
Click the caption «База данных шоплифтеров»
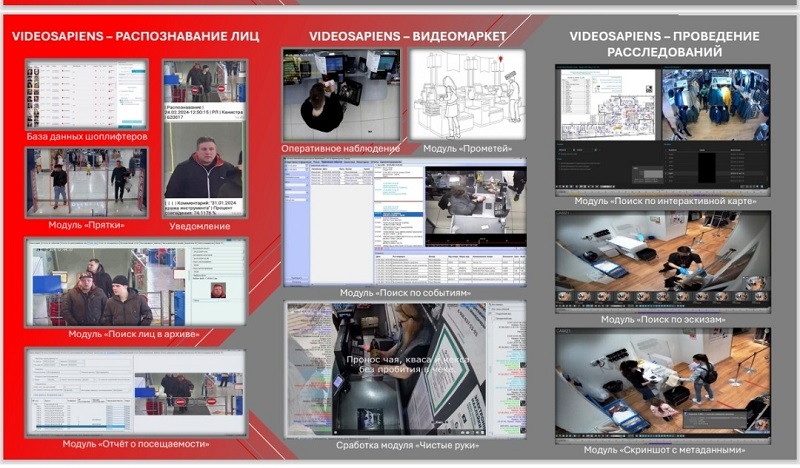[x=87, y=137]
